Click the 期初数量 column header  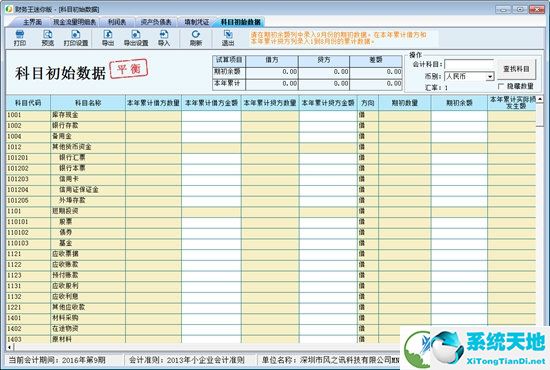coord(405,103)
